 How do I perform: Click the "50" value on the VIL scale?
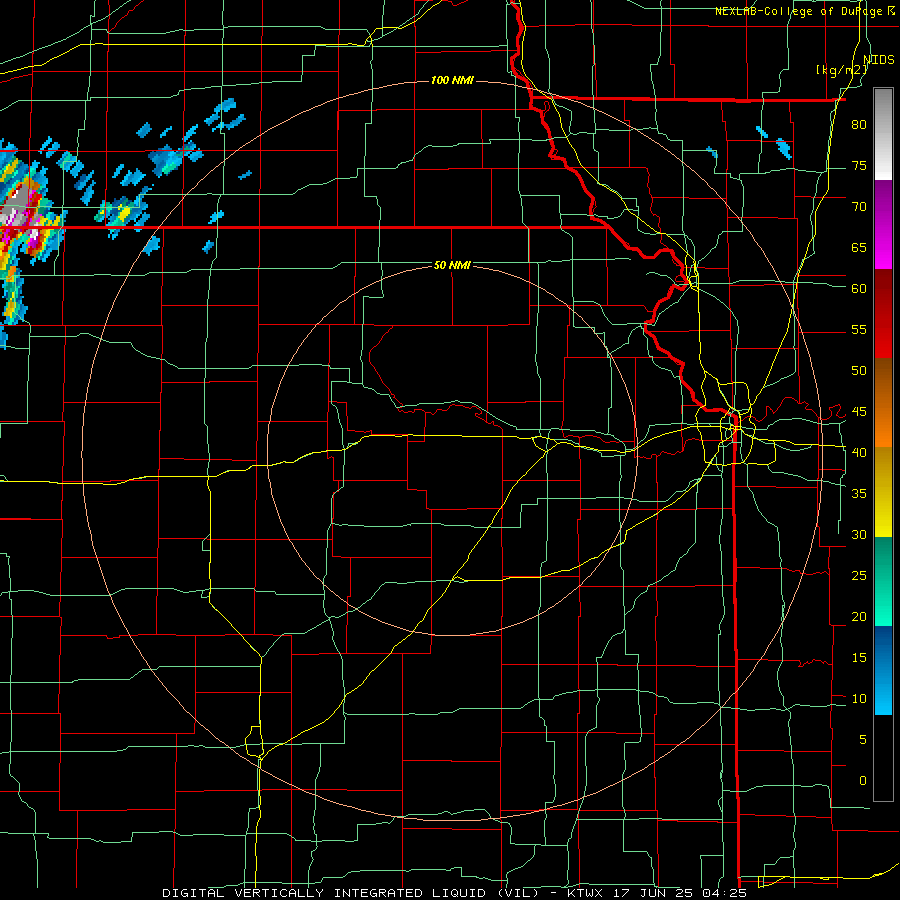point(859,370)
